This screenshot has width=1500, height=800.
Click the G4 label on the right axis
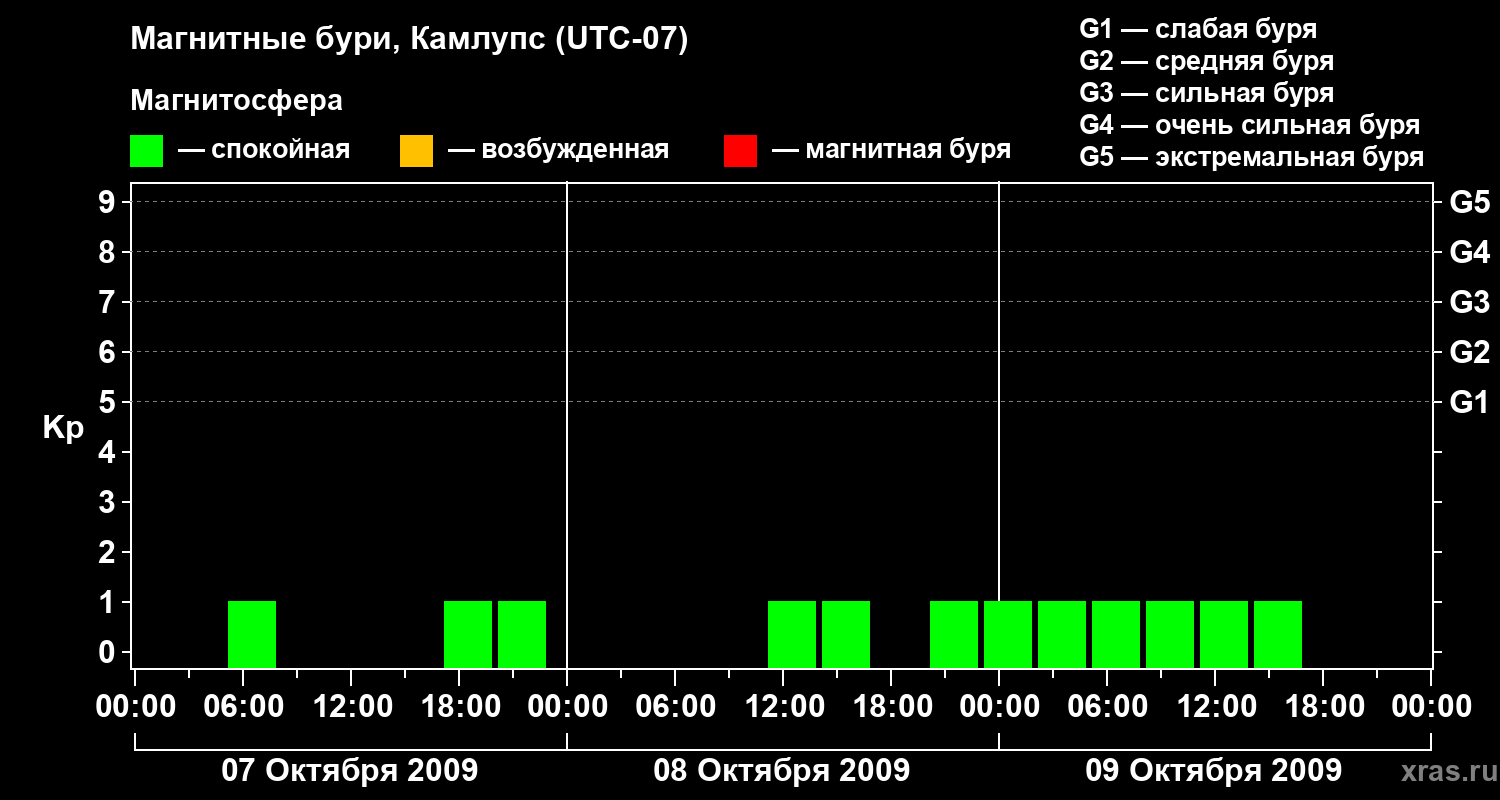coord(1469,252)
